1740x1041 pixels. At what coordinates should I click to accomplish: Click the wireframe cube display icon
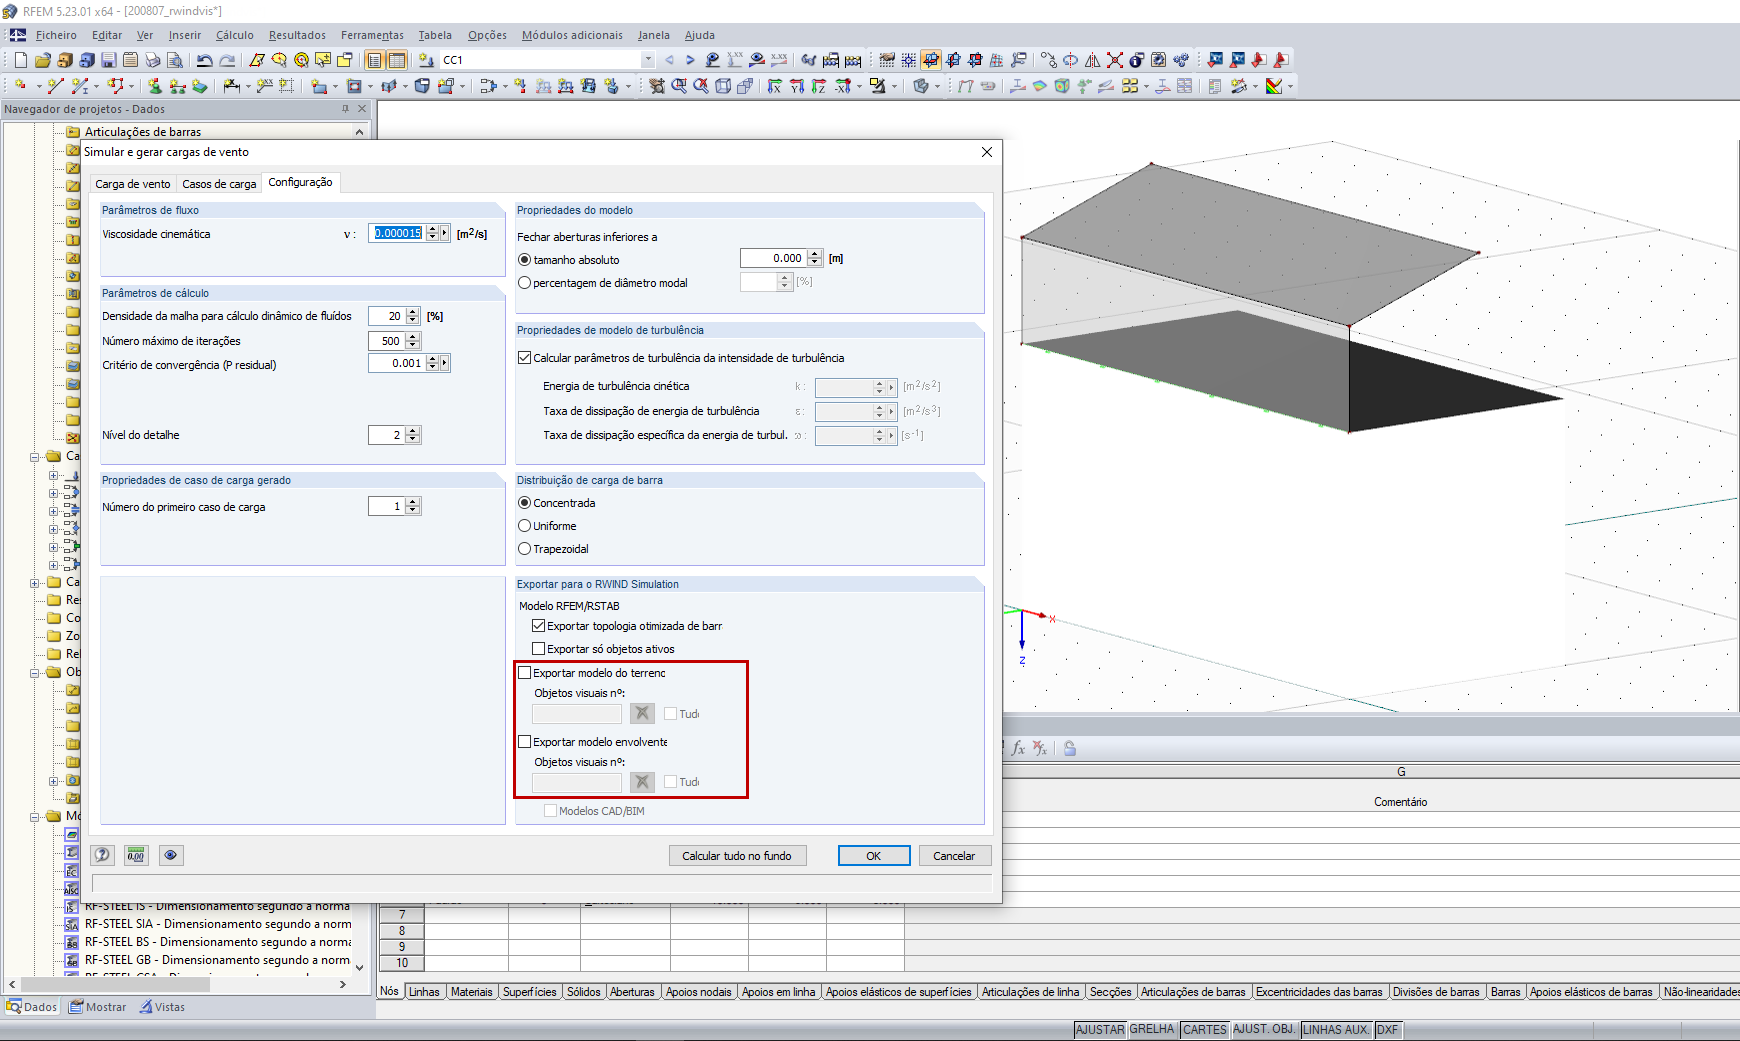tap(723, 86)
